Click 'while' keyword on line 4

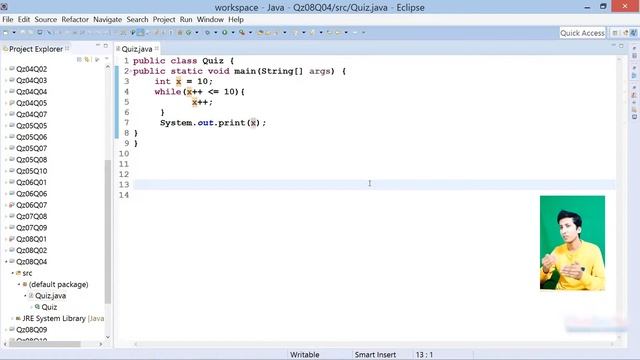pyautogui.click(x=168, y=92)
